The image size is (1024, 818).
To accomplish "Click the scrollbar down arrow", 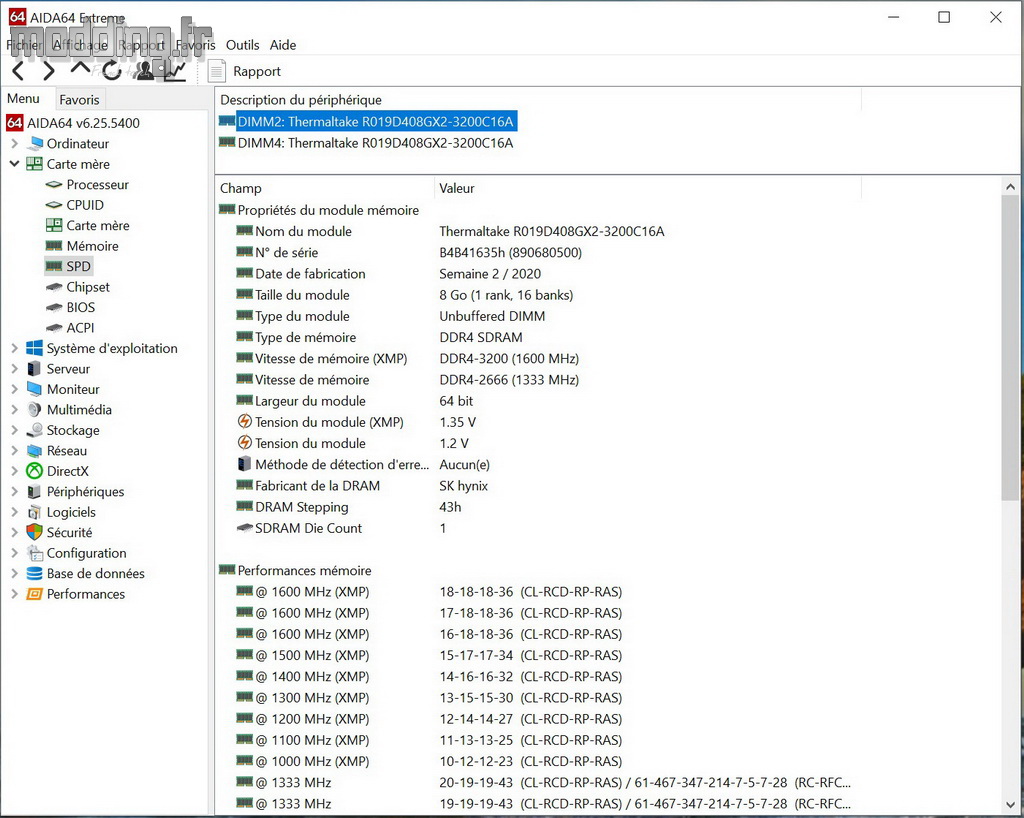I will tap(1010, 806).
